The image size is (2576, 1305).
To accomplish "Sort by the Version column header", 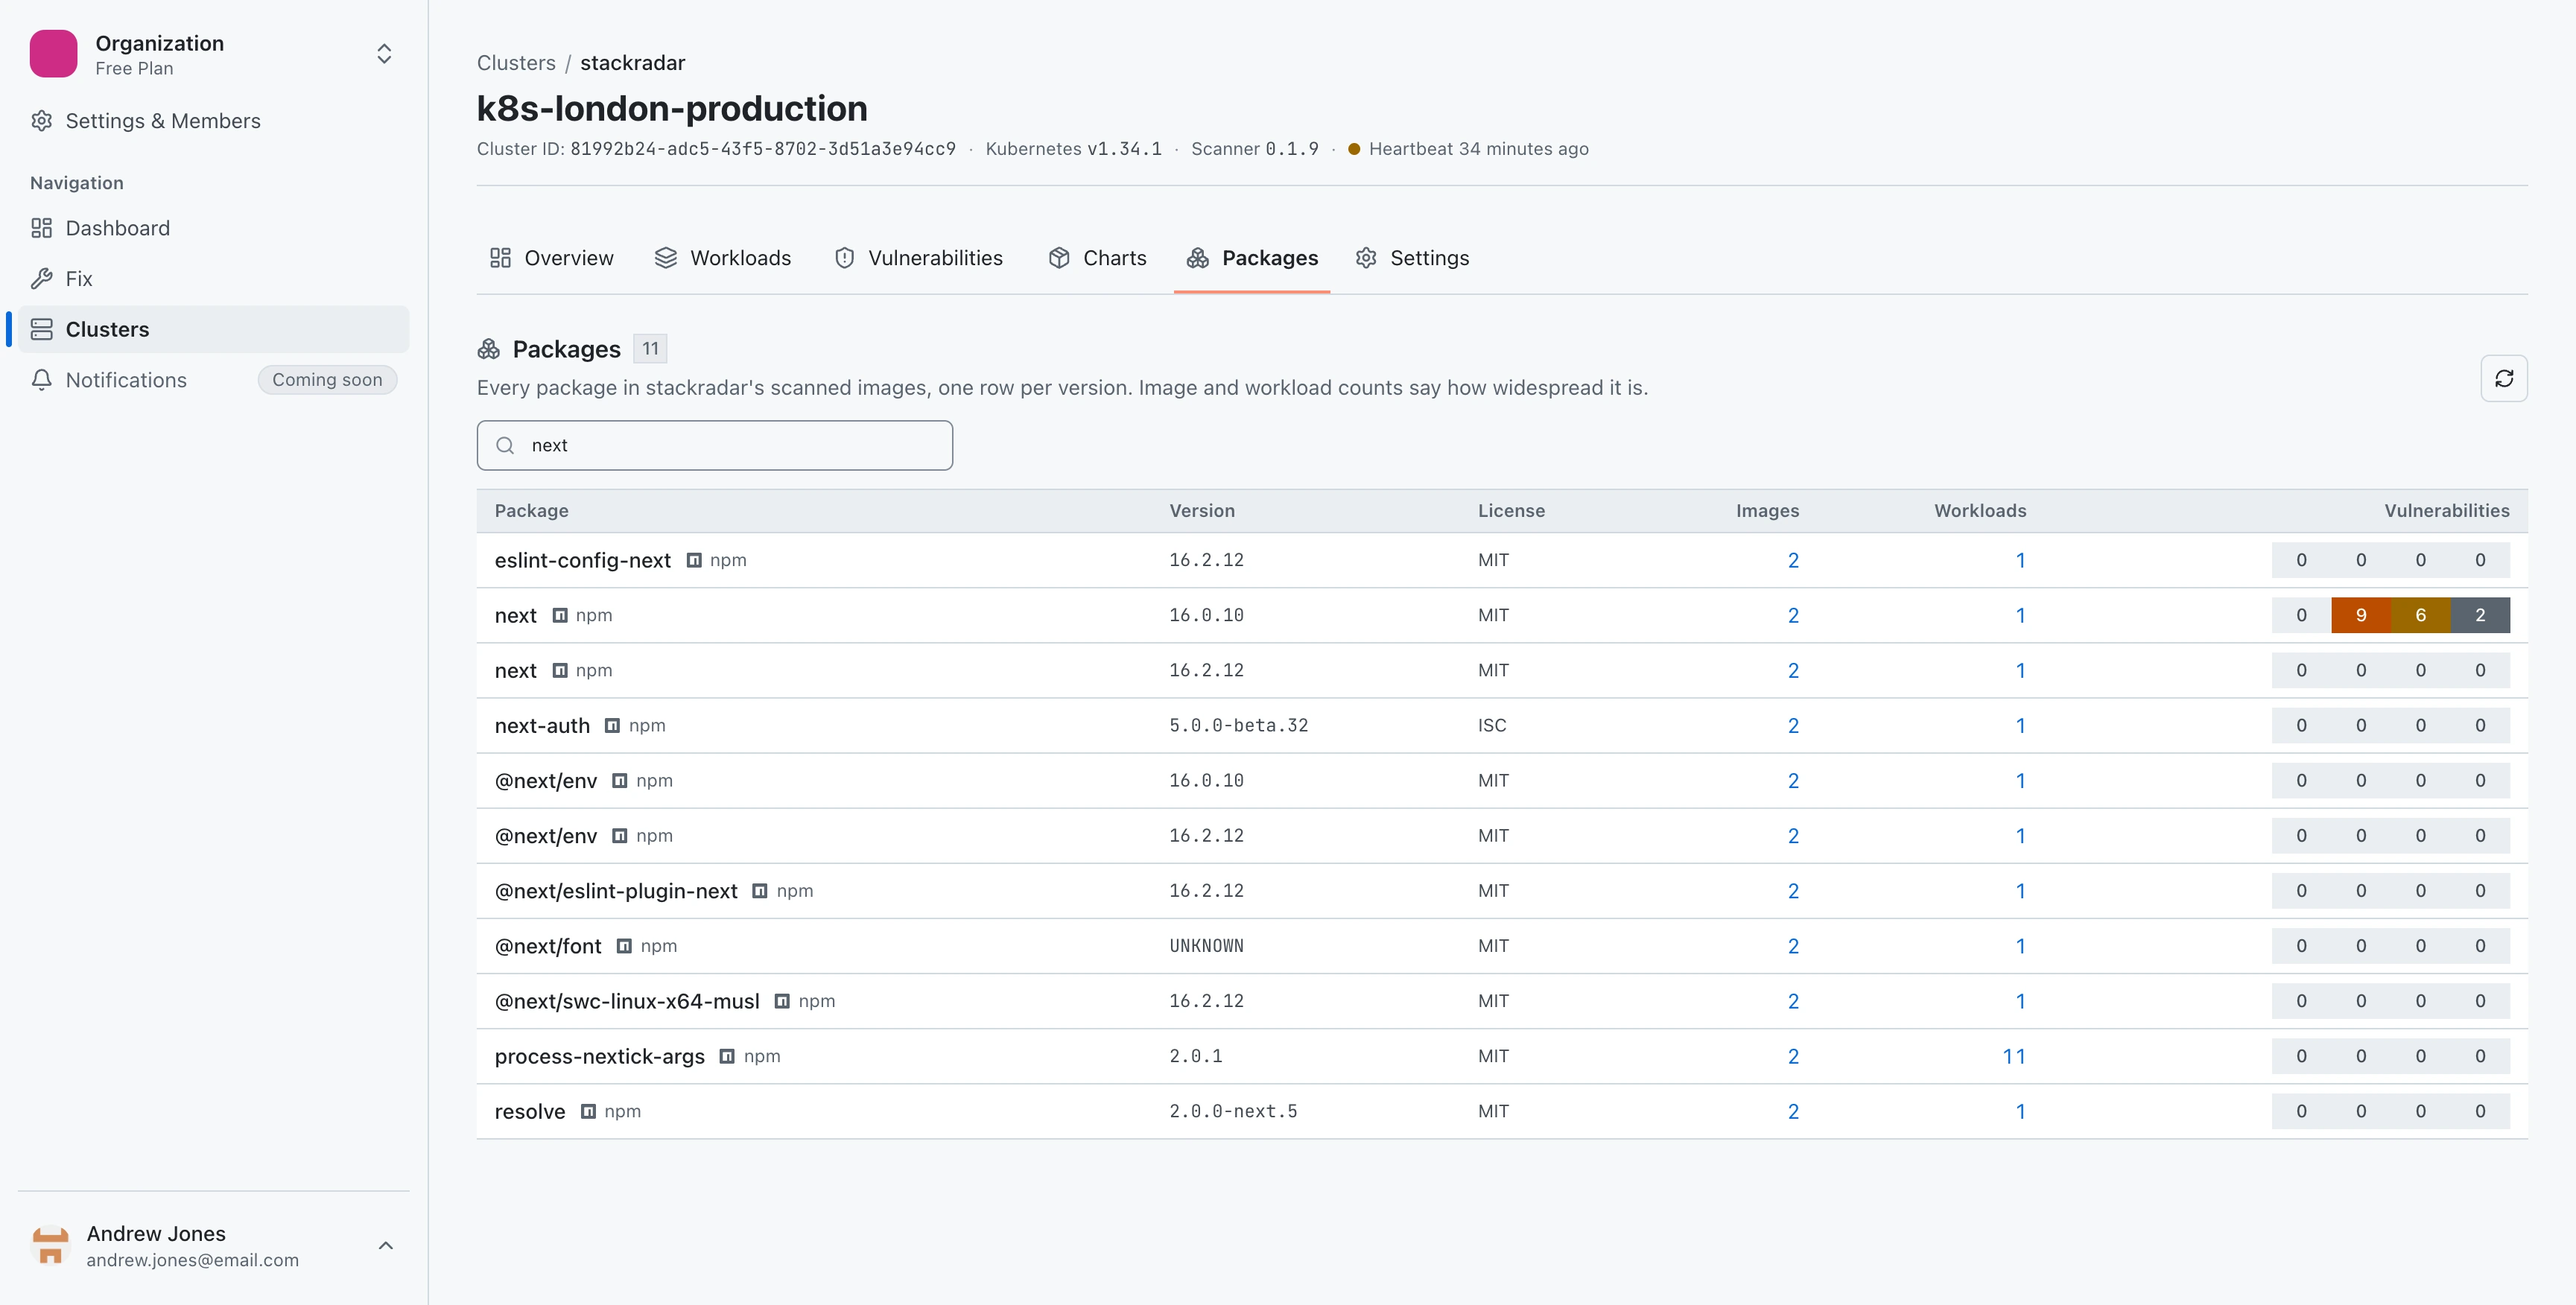I will [x=1202, y=510].
